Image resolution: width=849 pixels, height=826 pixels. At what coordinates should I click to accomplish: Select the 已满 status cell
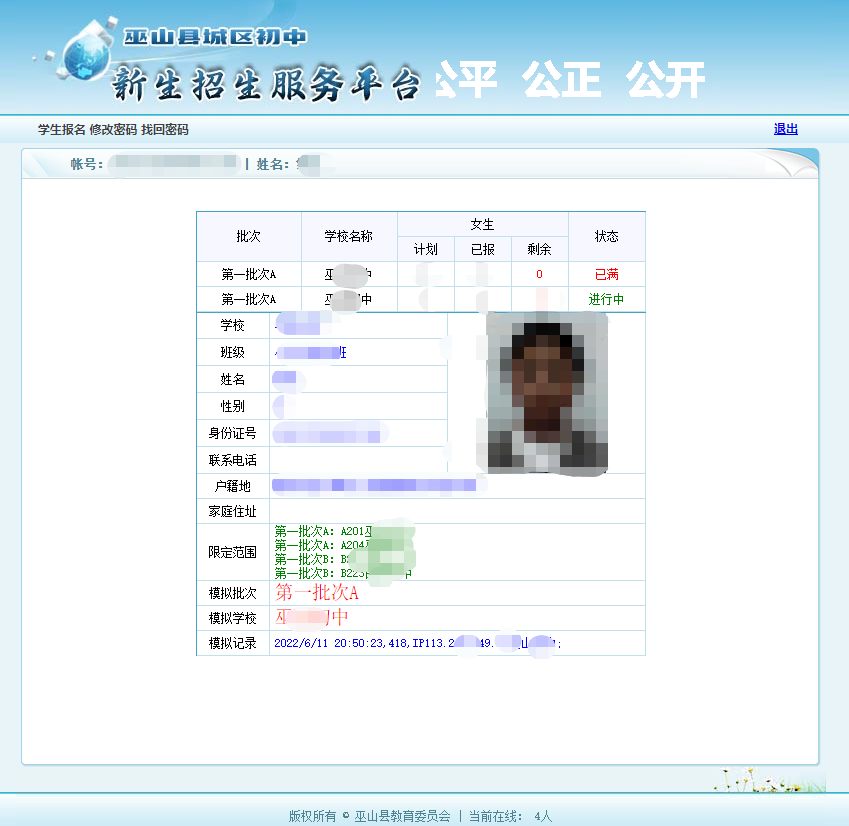pyautogui.click(x=606, y=274)
